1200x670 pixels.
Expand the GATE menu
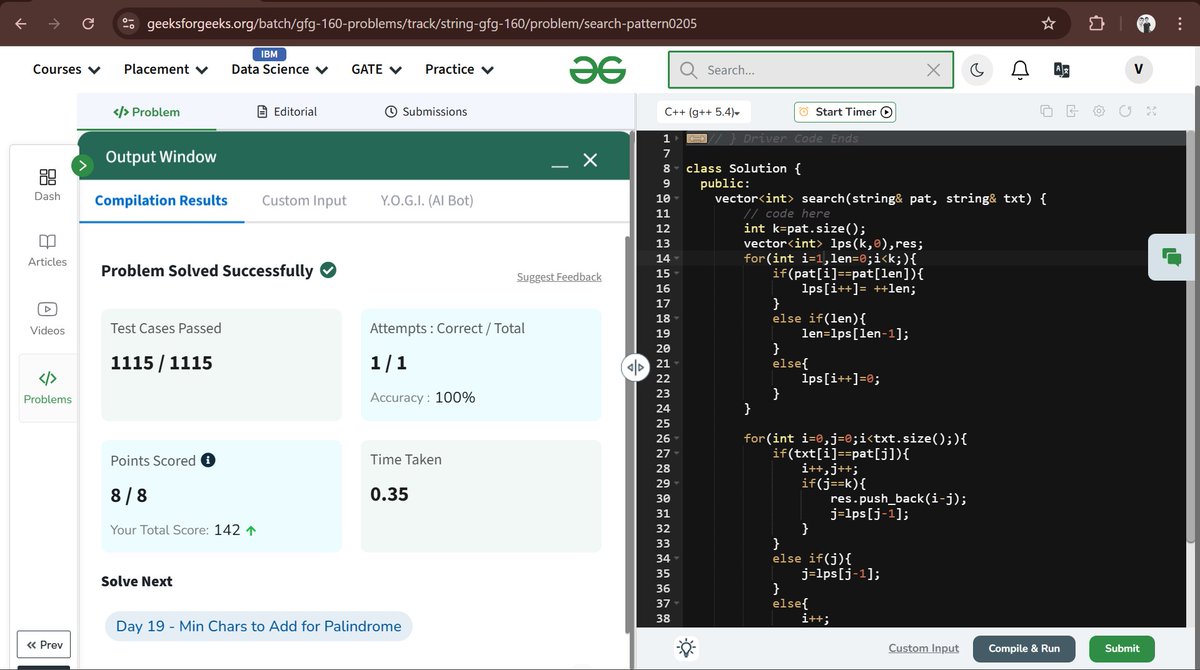point(376,69)
